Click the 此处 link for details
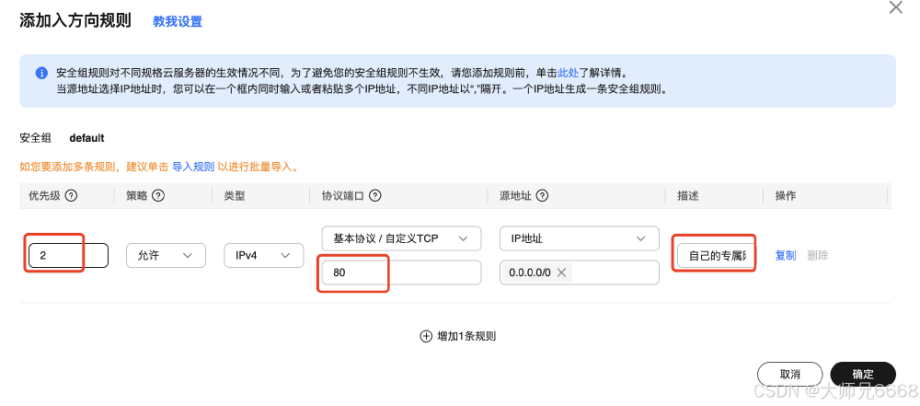920x406 pixels. (568, 73)
